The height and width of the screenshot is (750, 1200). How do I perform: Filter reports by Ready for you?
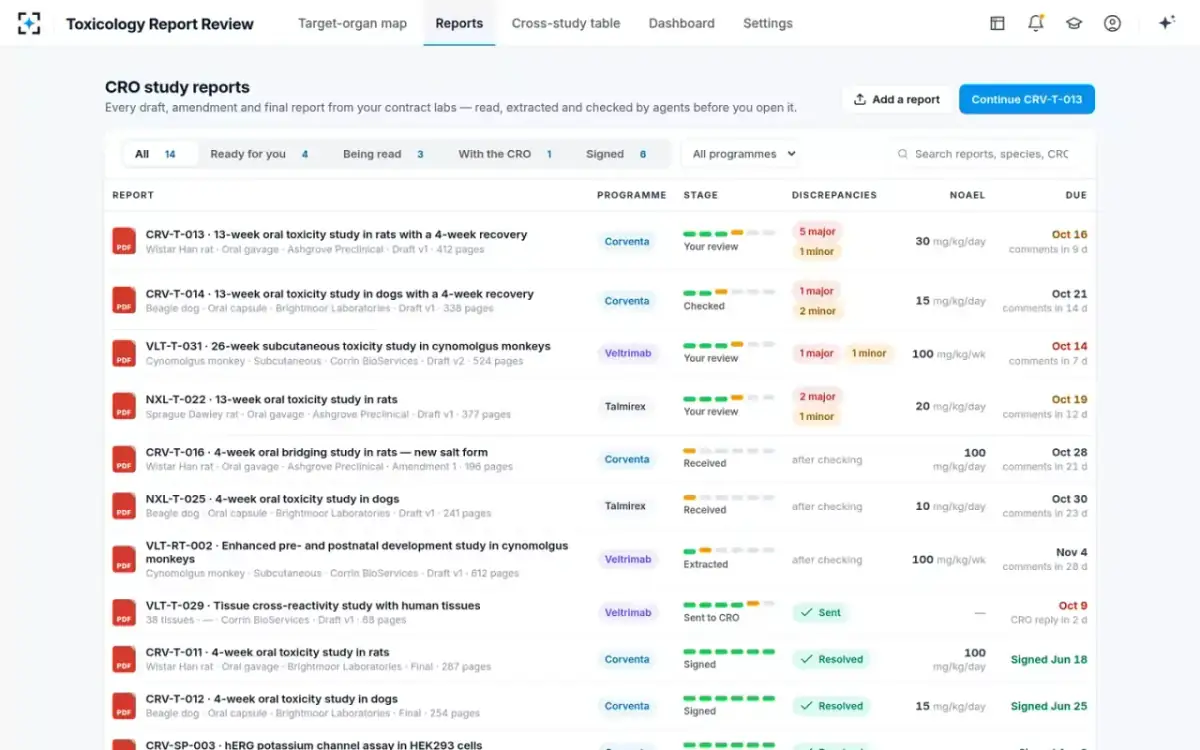(259, 154)
